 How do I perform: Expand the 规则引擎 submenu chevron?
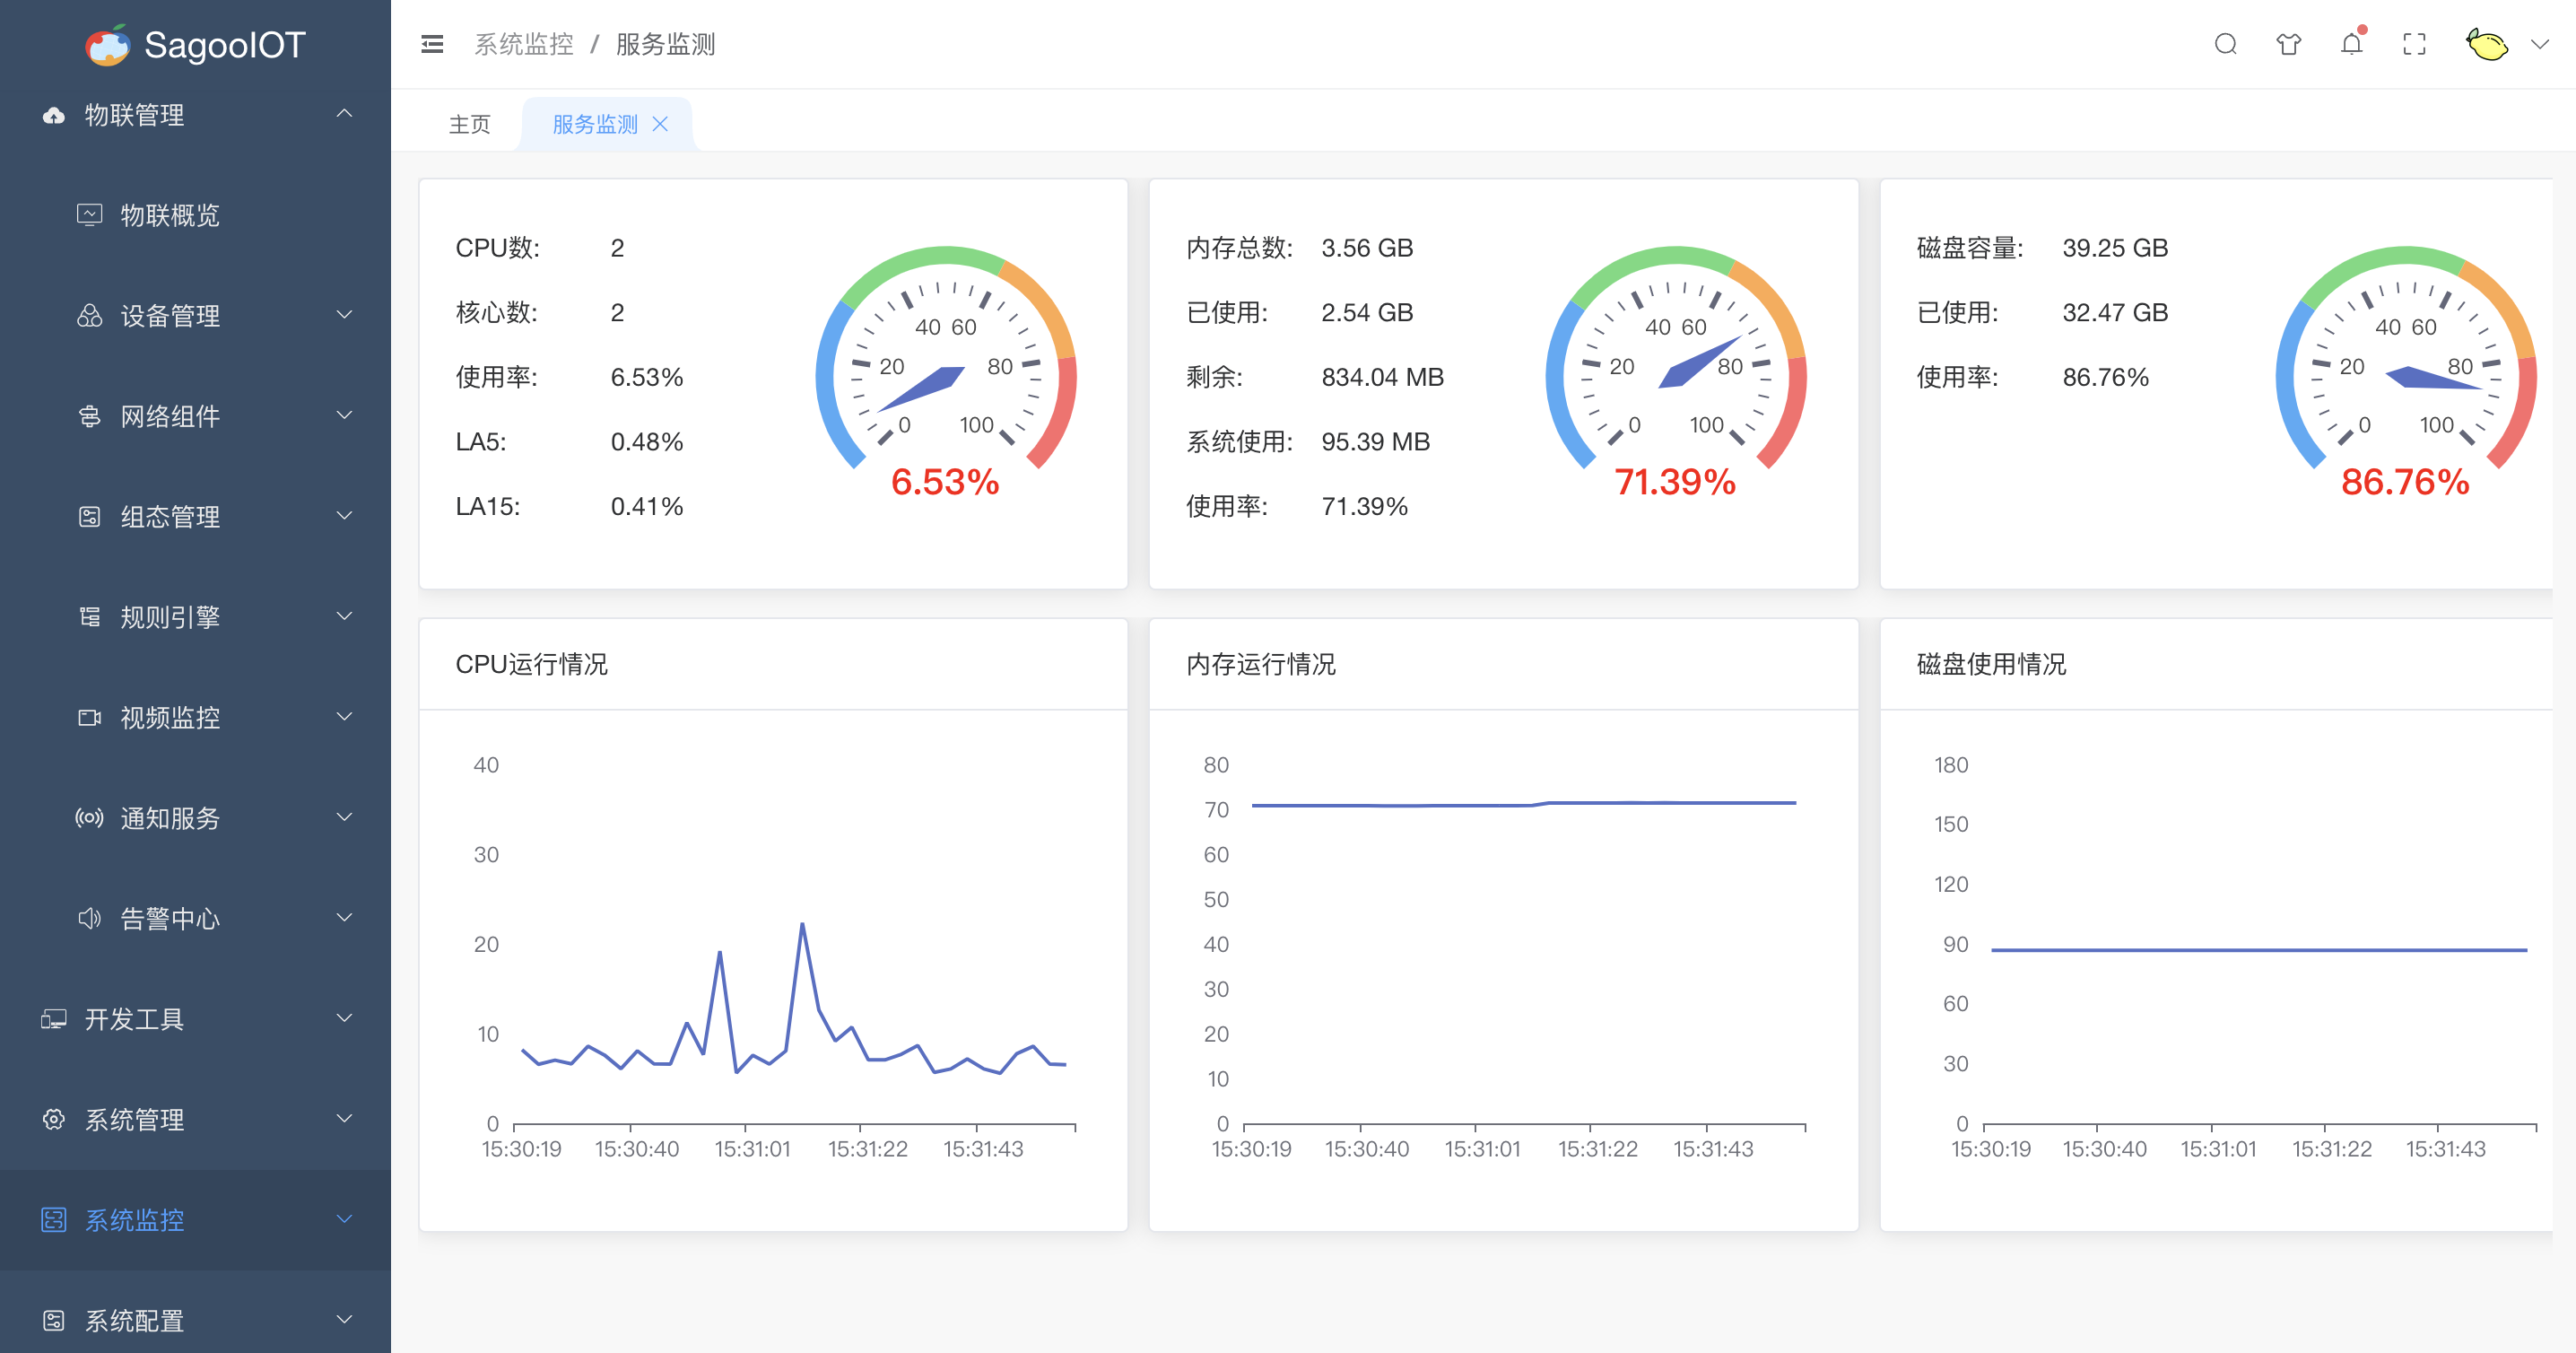(x=344, y=616)
